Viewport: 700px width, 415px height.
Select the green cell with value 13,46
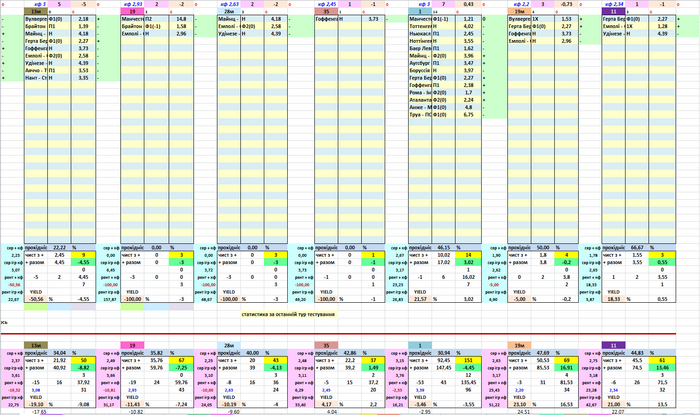point(662,368)
